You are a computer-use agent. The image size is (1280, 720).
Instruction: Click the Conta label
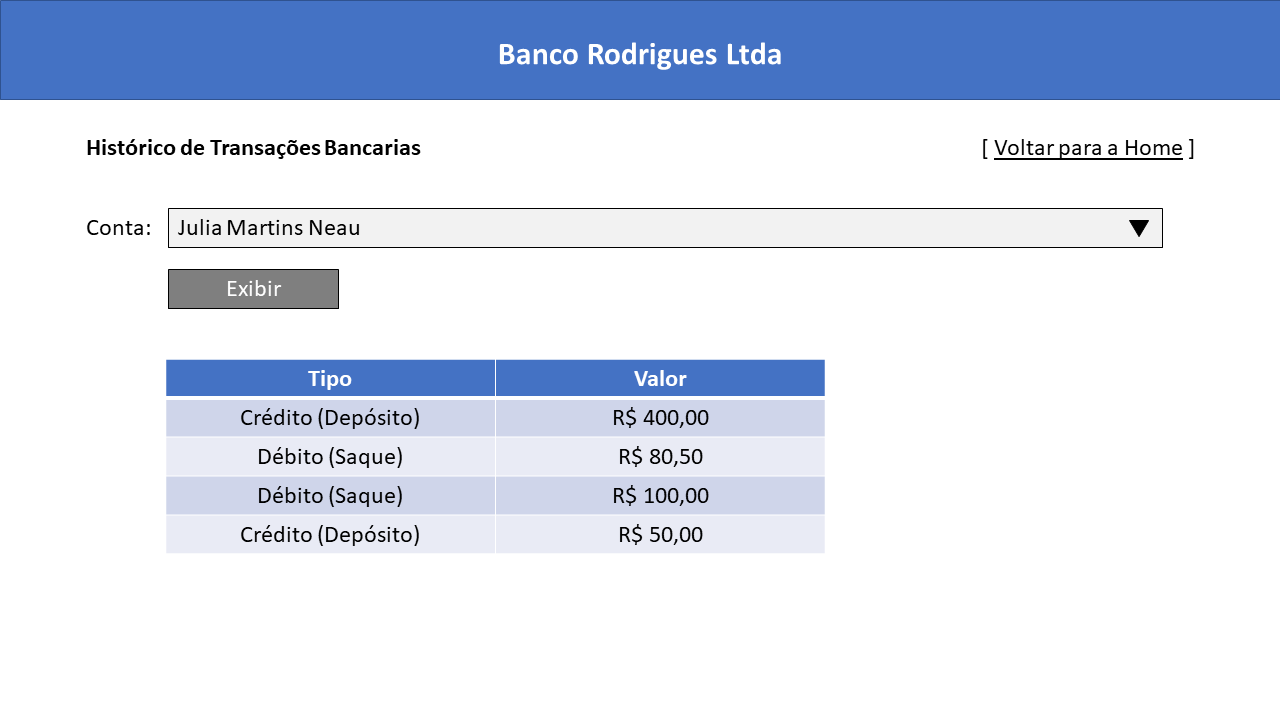click(118, 228)
